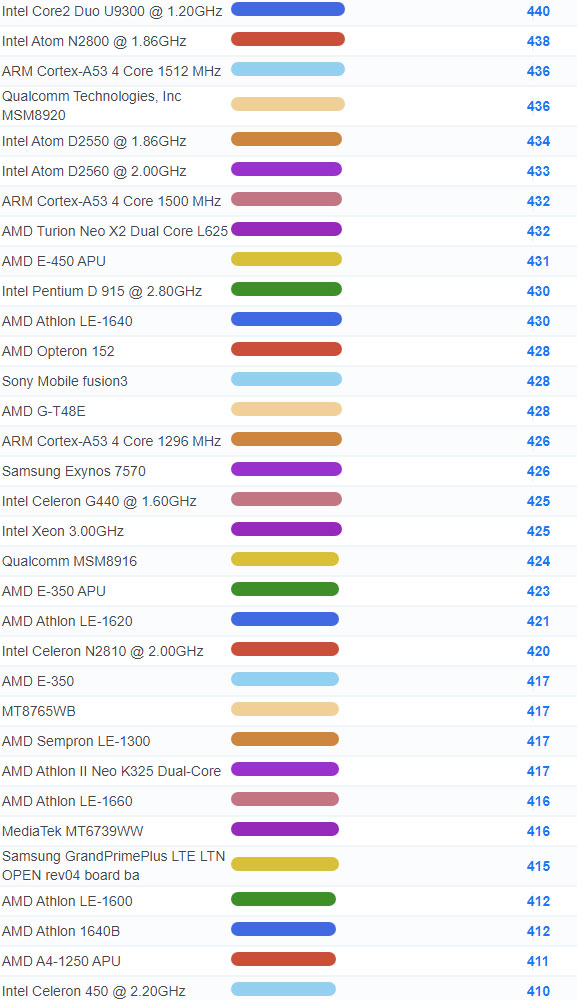577x1000 pixels.
Task: Select AMD A4-1250 APU name
Action: coord(61,960)
